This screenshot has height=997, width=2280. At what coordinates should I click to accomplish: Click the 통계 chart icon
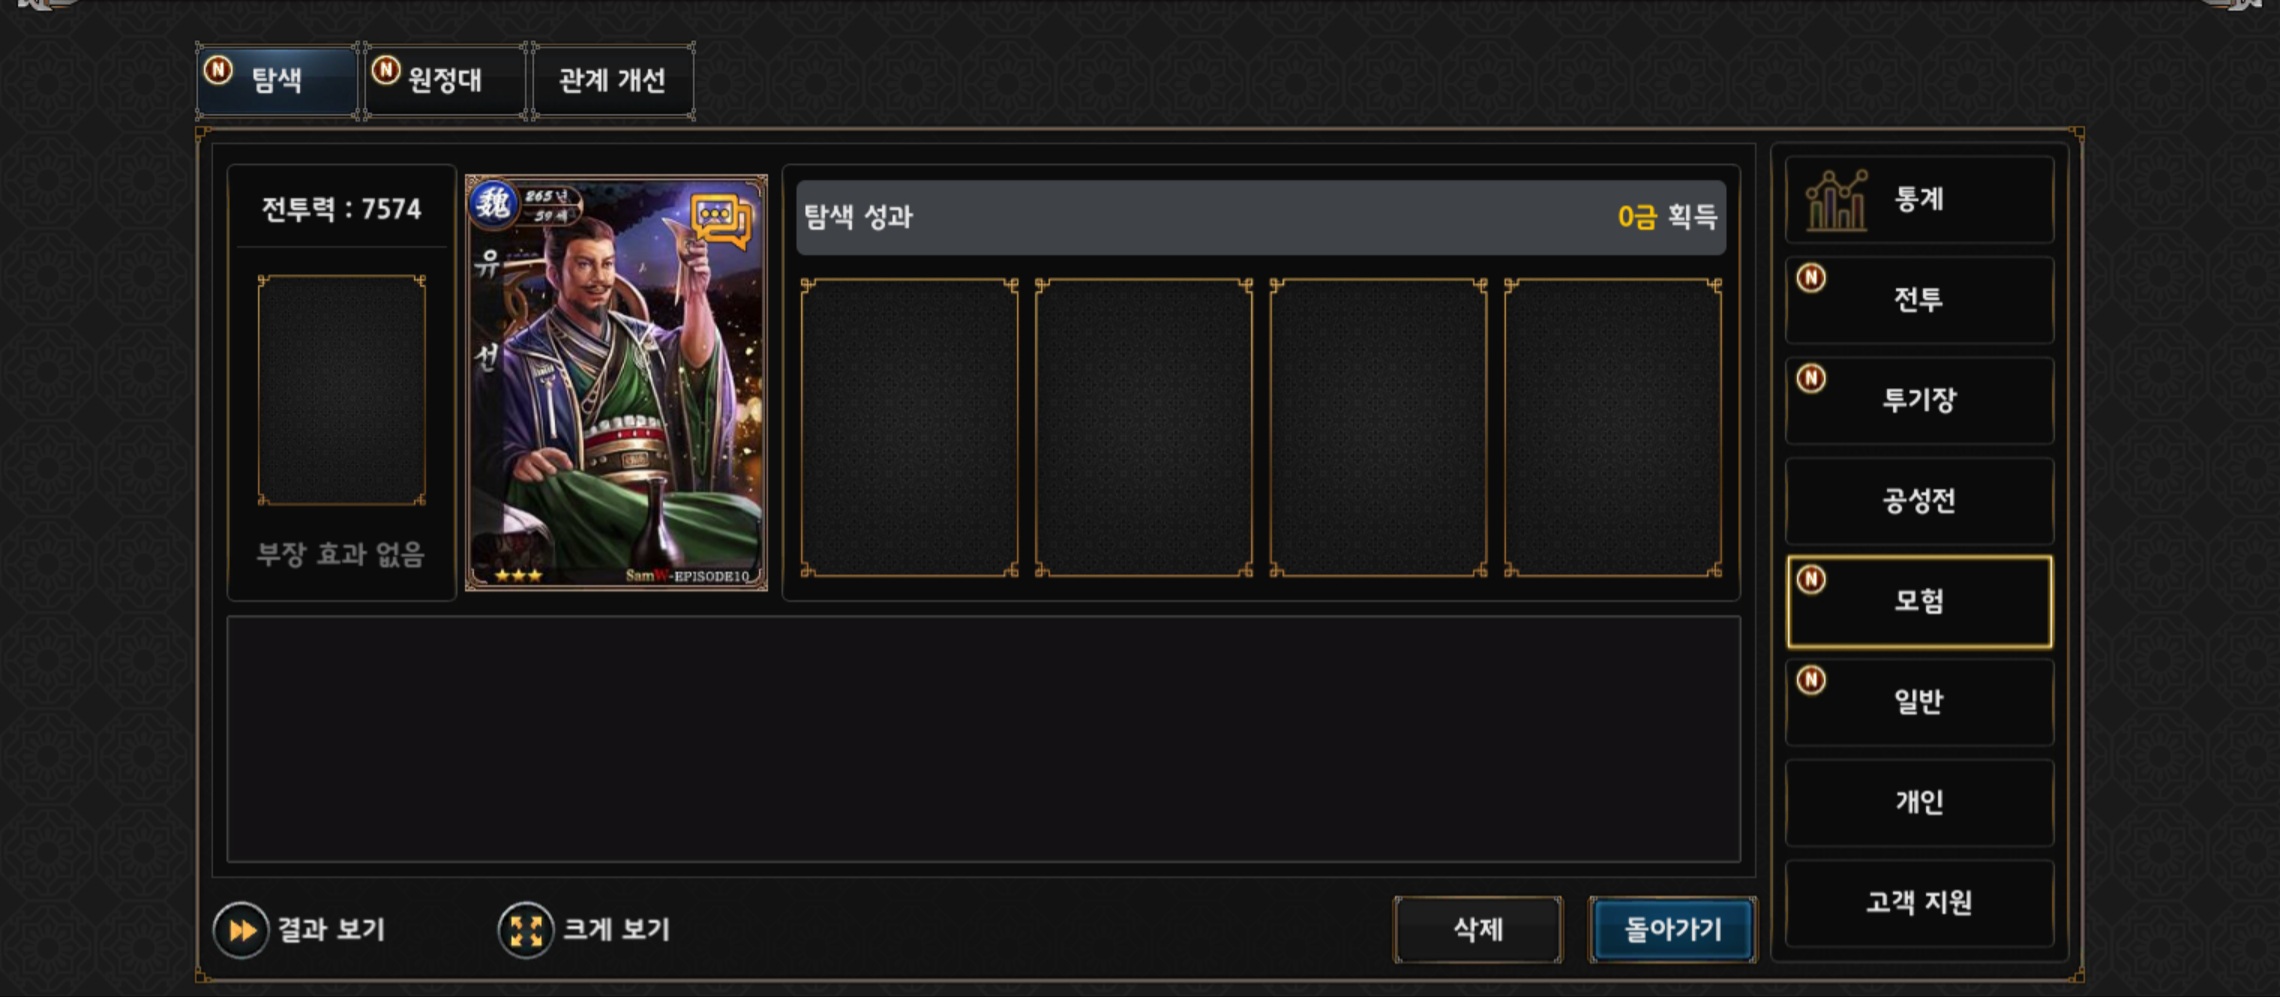[x=1835, y=200]
